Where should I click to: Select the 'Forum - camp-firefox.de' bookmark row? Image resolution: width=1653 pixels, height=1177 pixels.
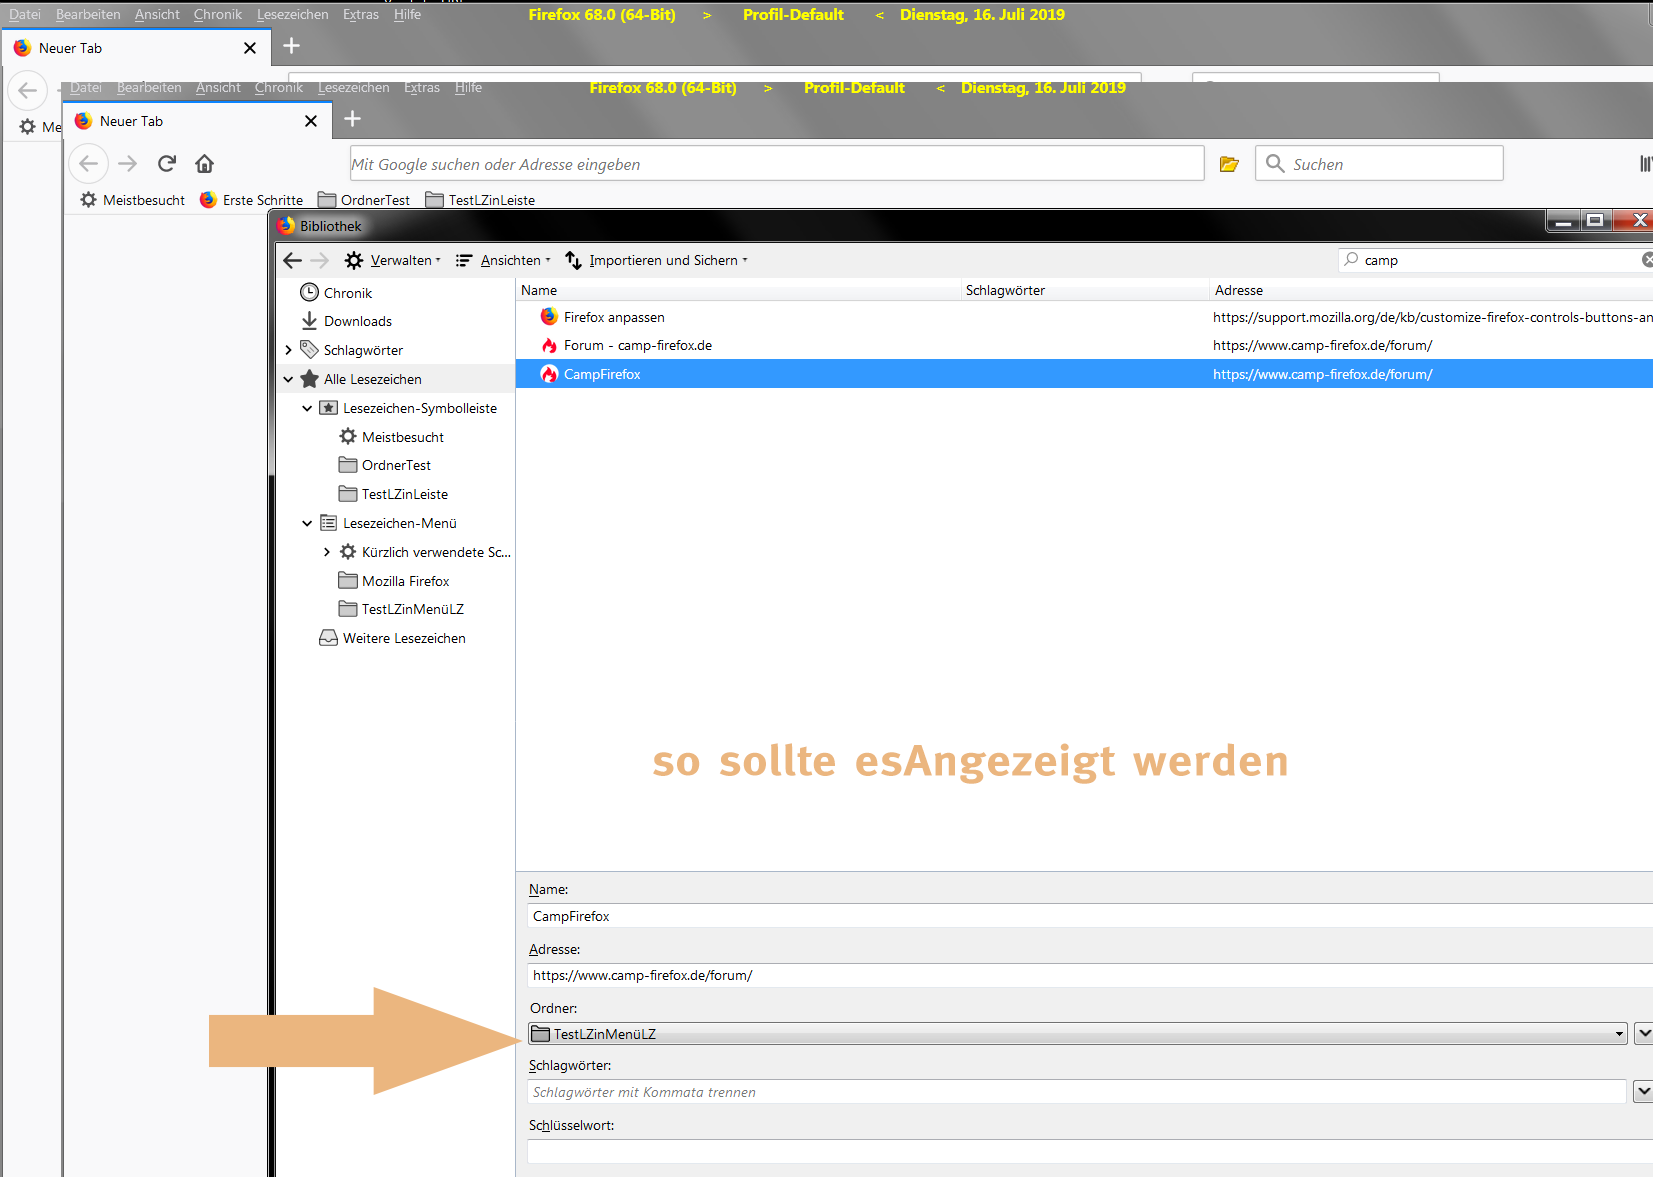click(1084, 345)
